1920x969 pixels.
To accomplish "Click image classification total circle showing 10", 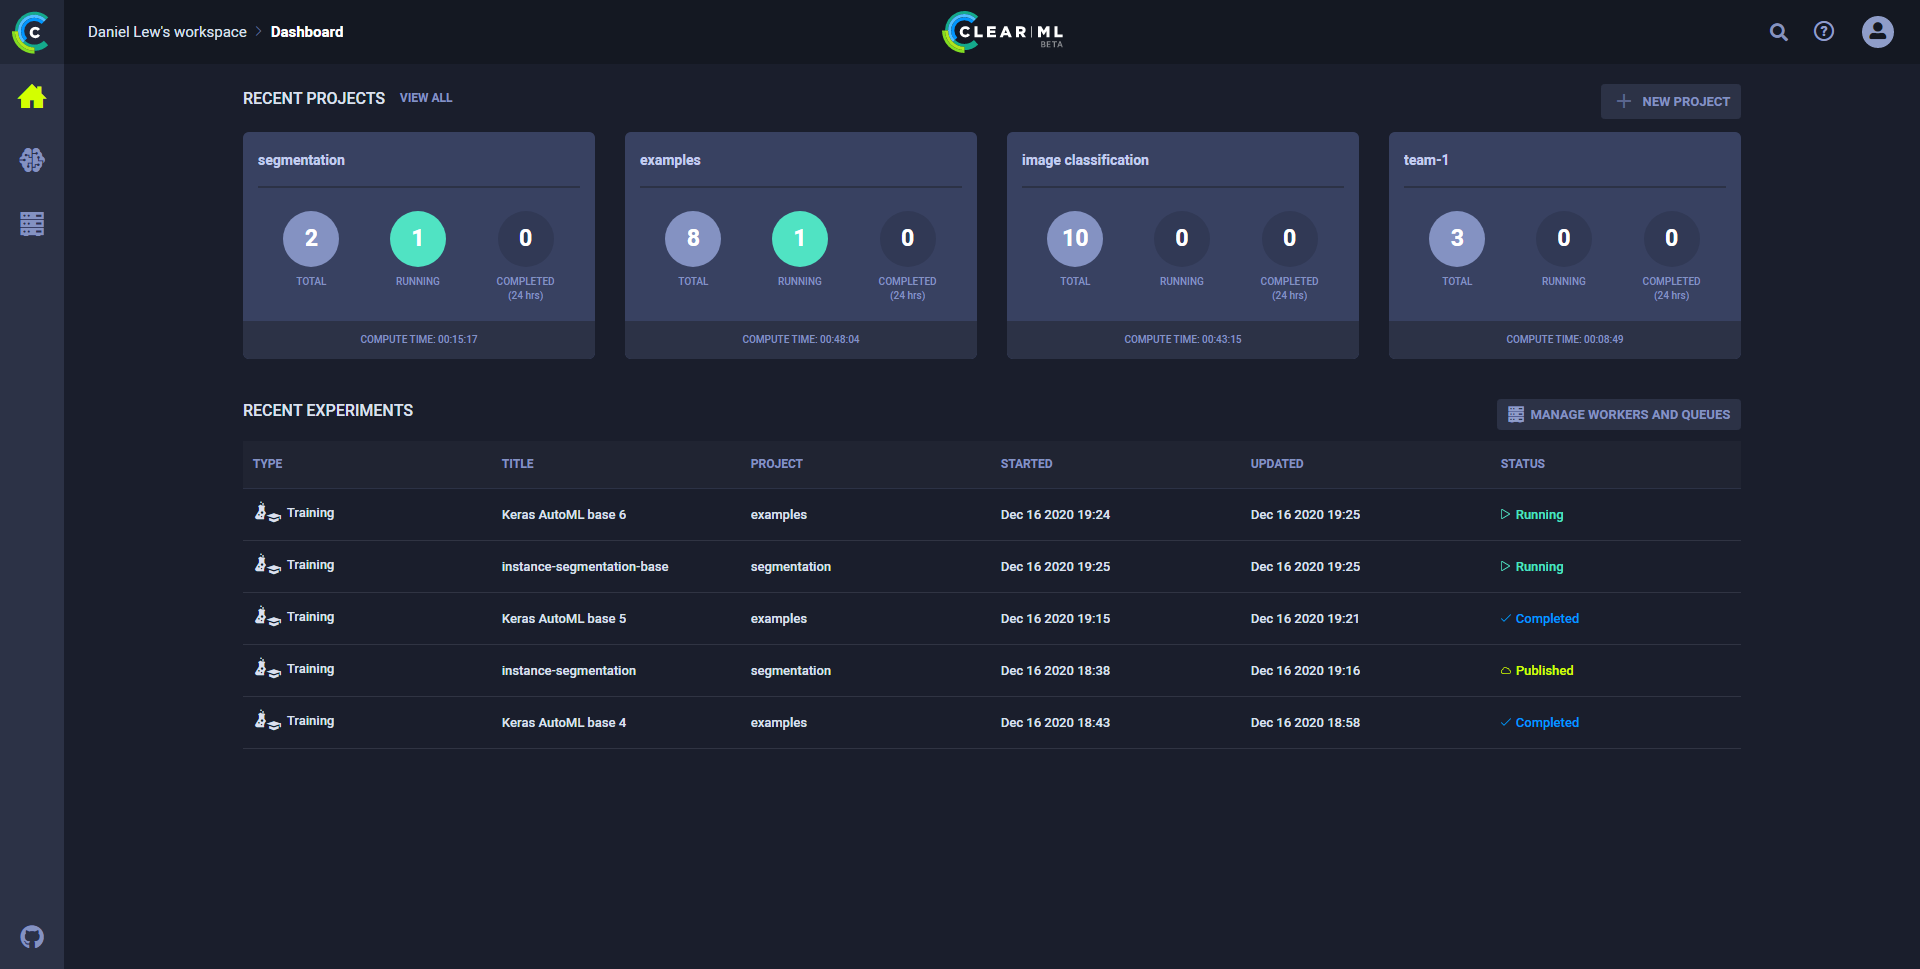I will (x=1075, y=238).
